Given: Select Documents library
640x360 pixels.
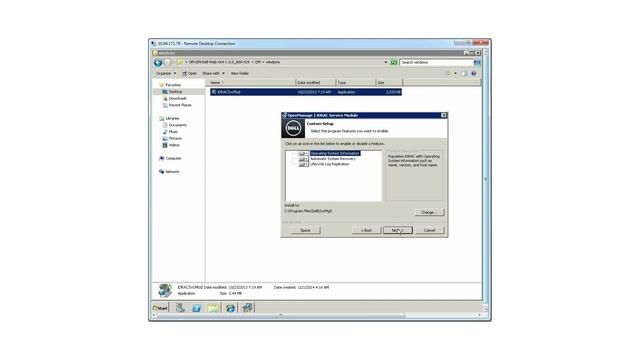Looking at the screenshot, I should point(175,125).
